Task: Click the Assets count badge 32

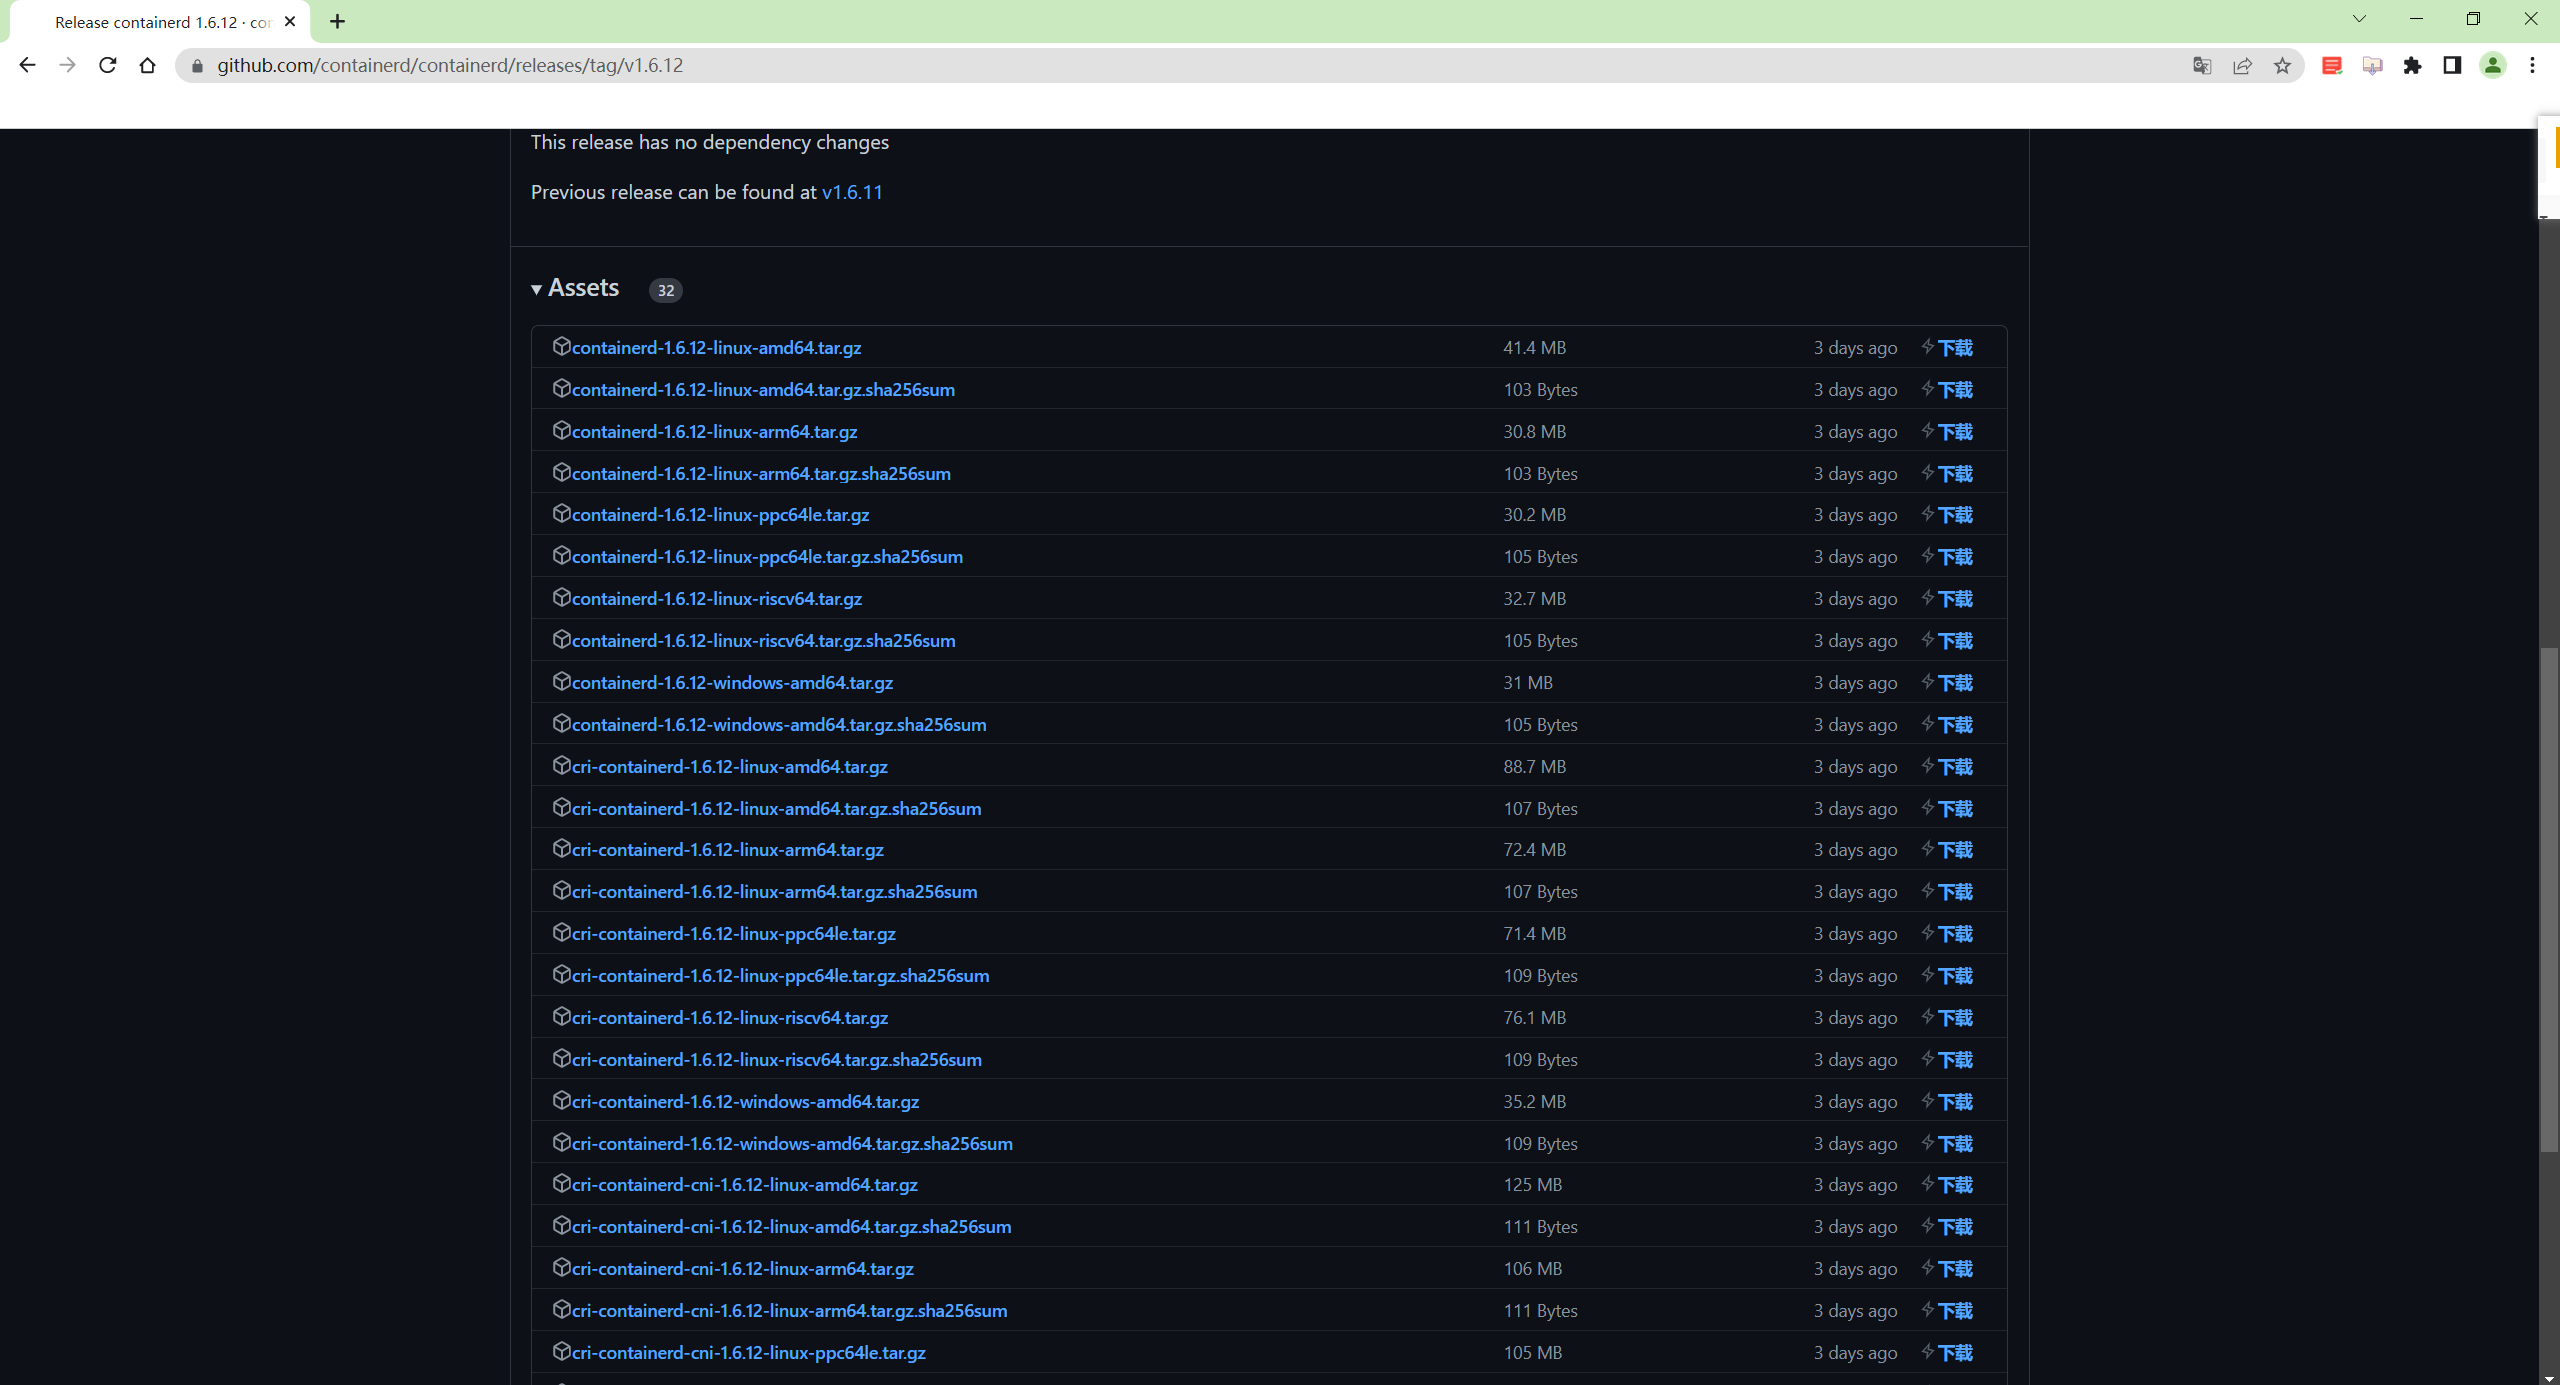Action: click(x=666, y=290)
